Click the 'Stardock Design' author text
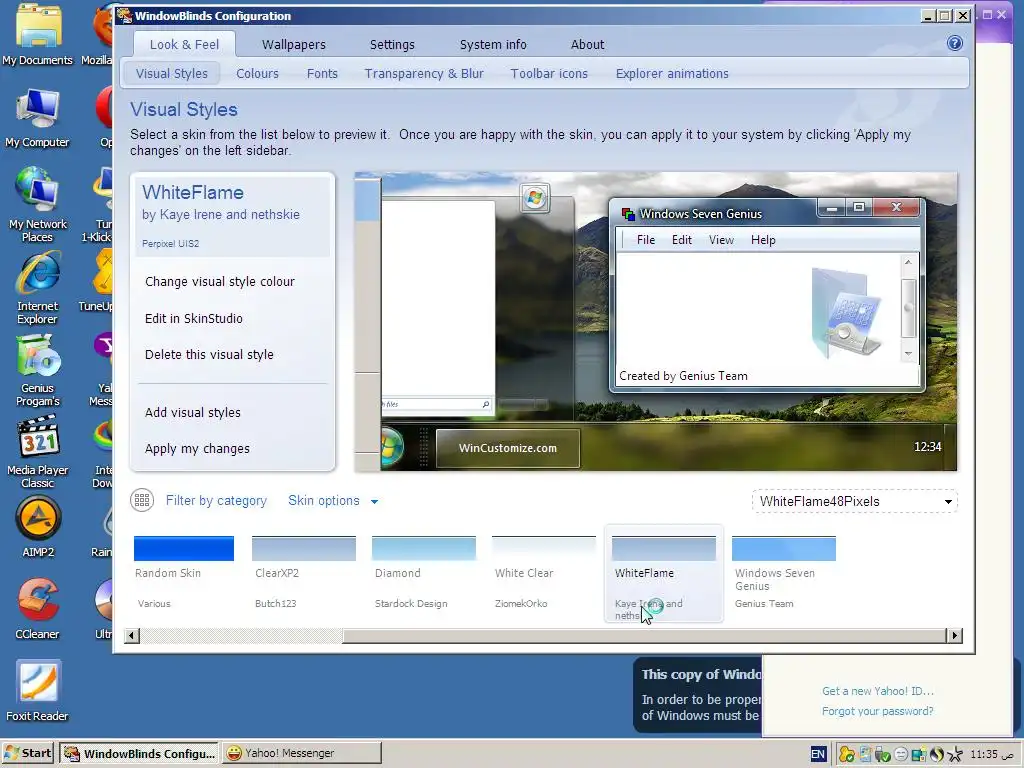Screen dimensions: 1024x768 click(411, 603)
